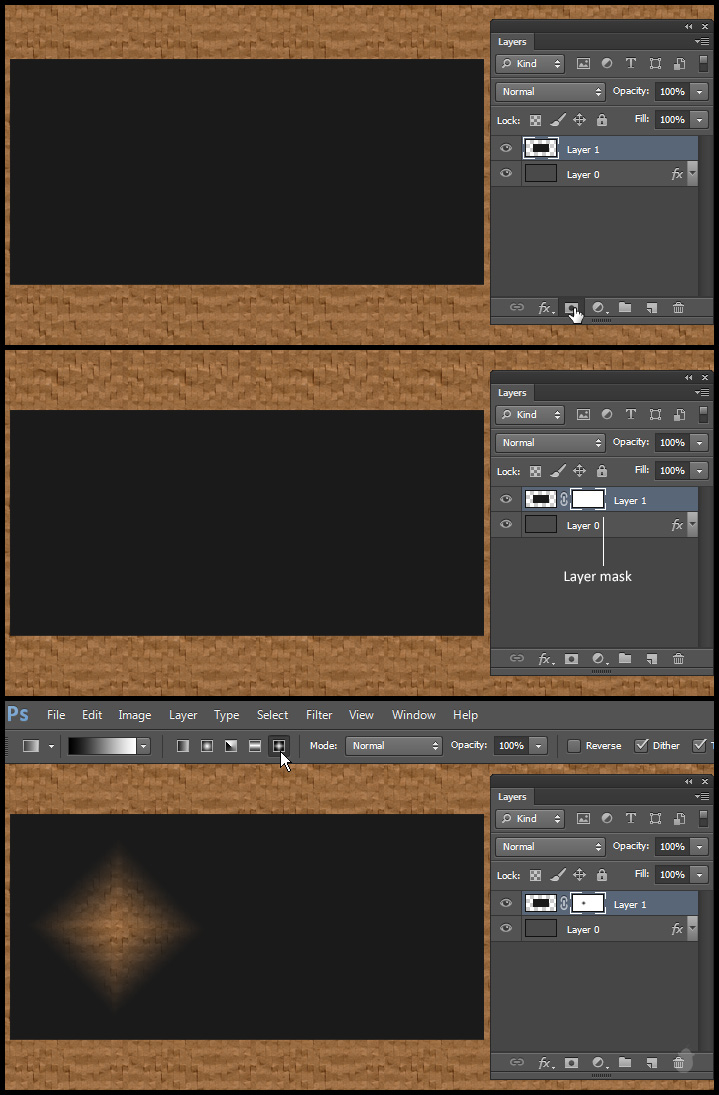Click Add layer mask icon under hand cursor
The width and height of the screenshot is (719, 1095).
pyautogui.click(x=571, y=308)
